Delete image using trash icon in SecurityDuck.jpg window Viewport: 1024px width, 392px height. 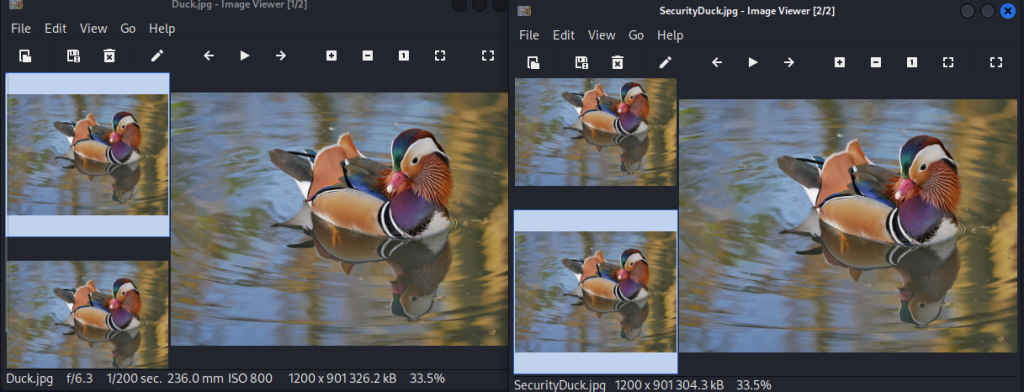click(x=617, y=62)
